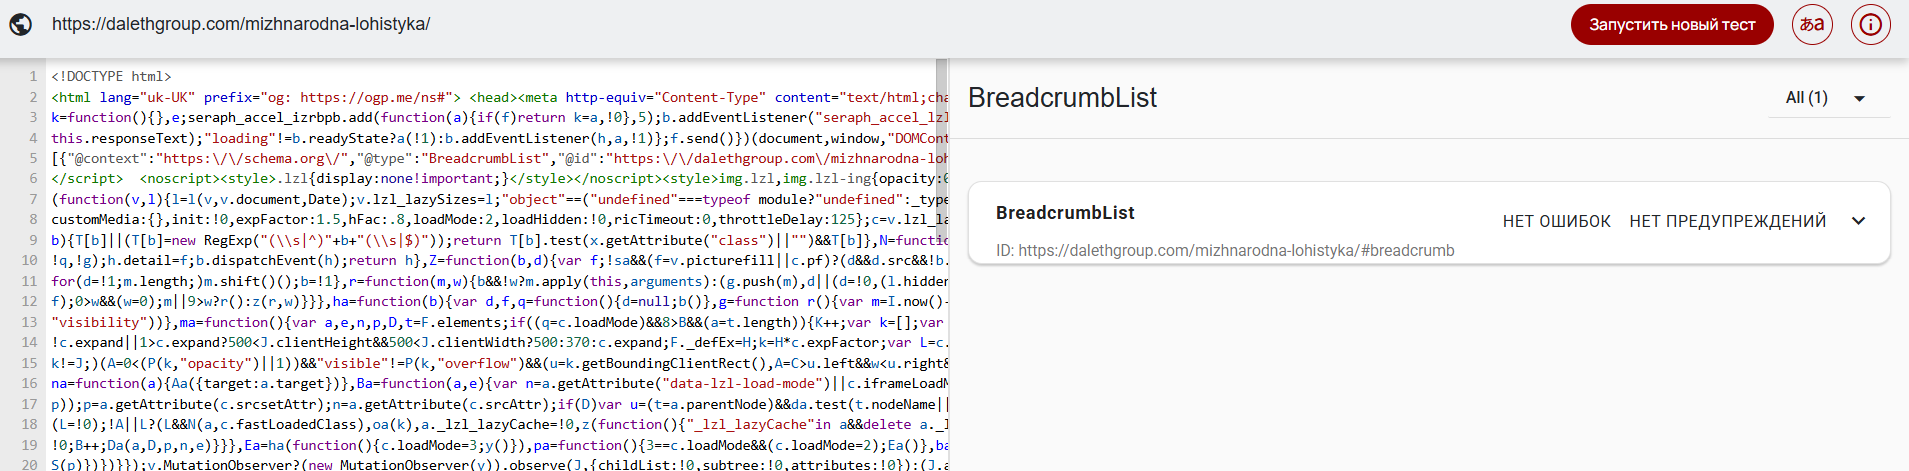Click line number 5 in the code gutter
1909x471 pixels.
coord(33,158)
